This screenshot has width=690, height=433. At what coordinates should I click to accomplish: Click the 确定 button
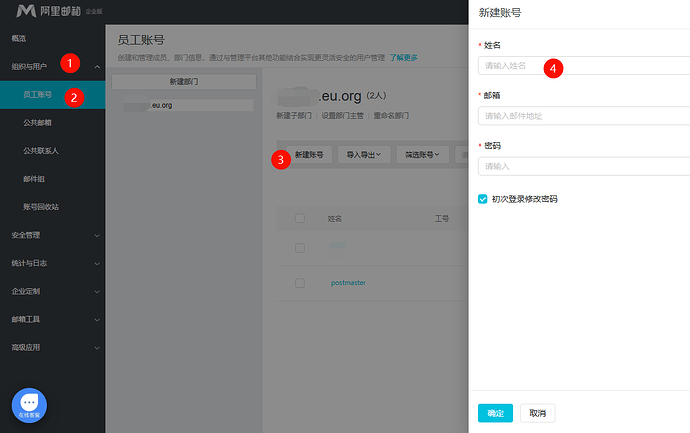(x=495, y=413)
